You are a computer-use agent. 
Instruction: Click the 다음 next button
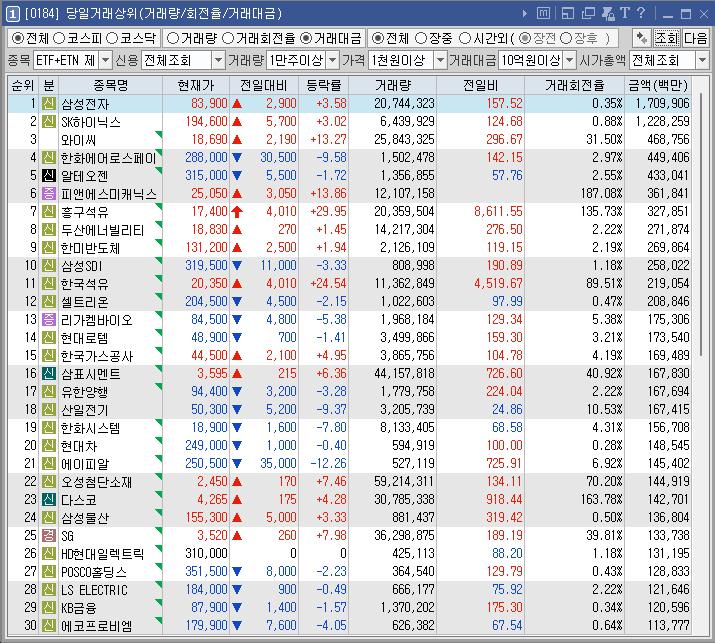(695, 38)
